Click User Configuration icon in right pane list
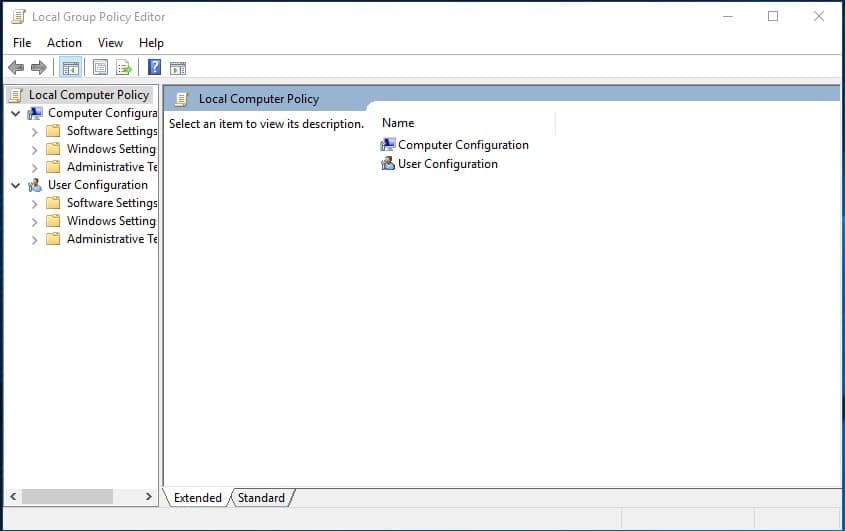The height and width of the screenshot is (531, 845). click(x=387, y=163)
